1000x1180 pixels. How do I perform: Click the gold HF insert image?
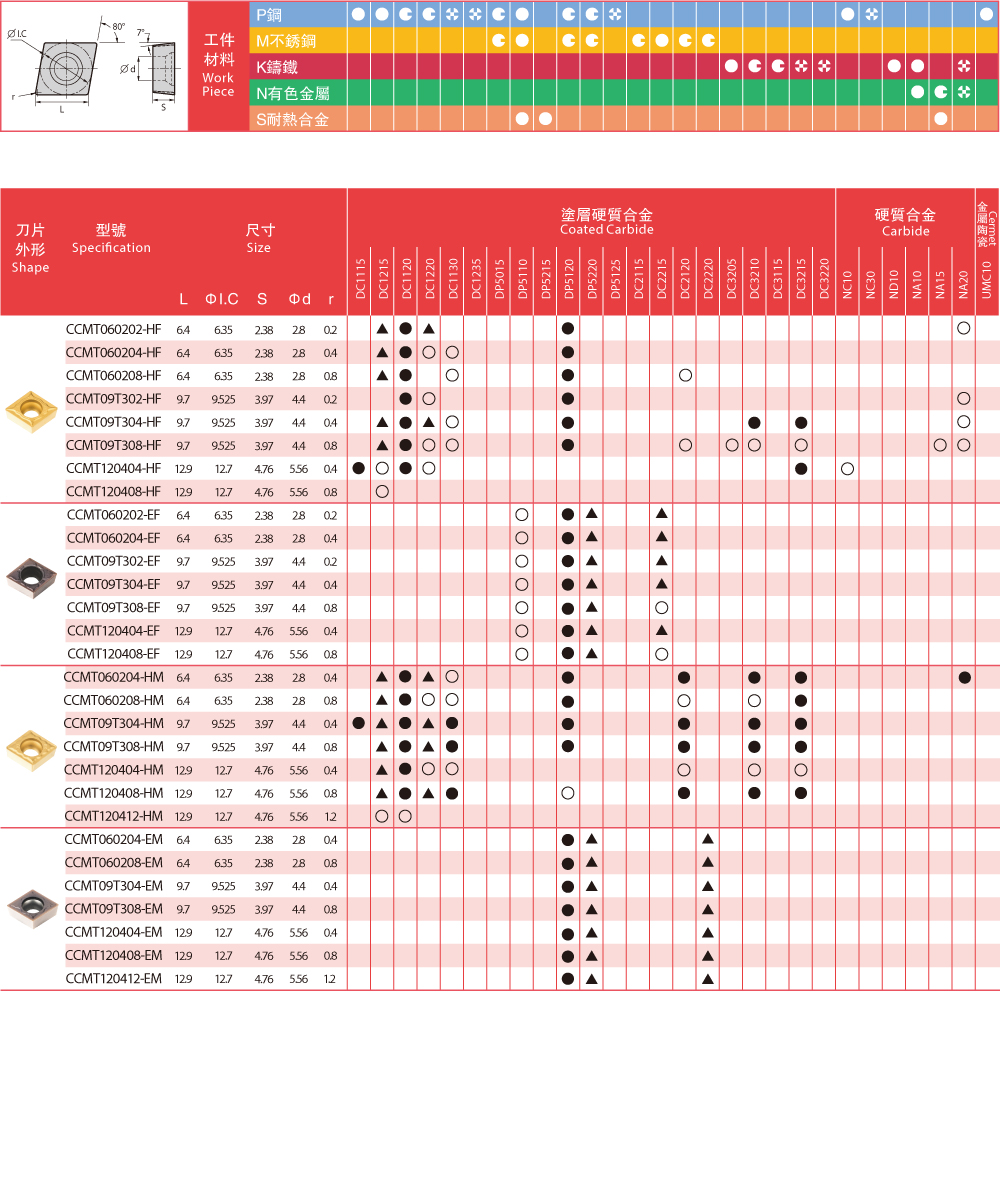coord(31,410)
